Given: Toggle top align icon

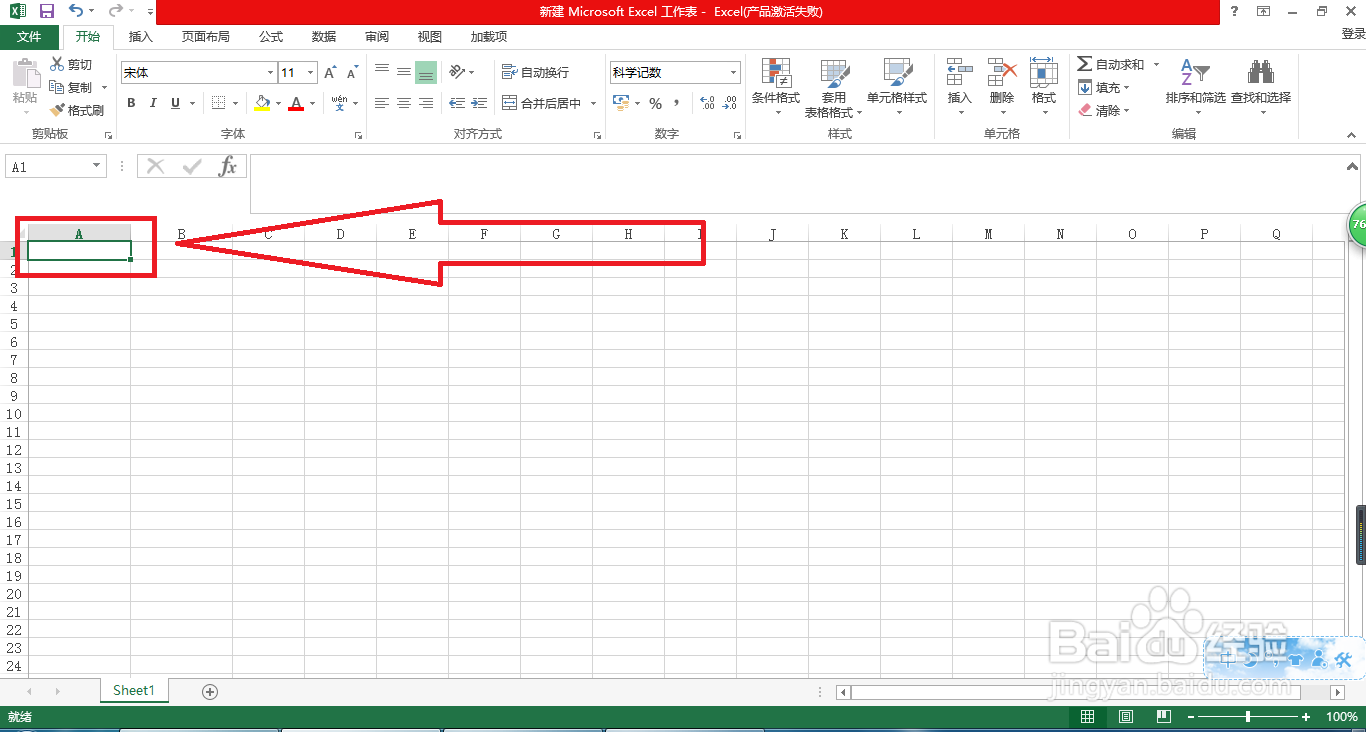Looking at the screenshot, I should pos(382,72).
